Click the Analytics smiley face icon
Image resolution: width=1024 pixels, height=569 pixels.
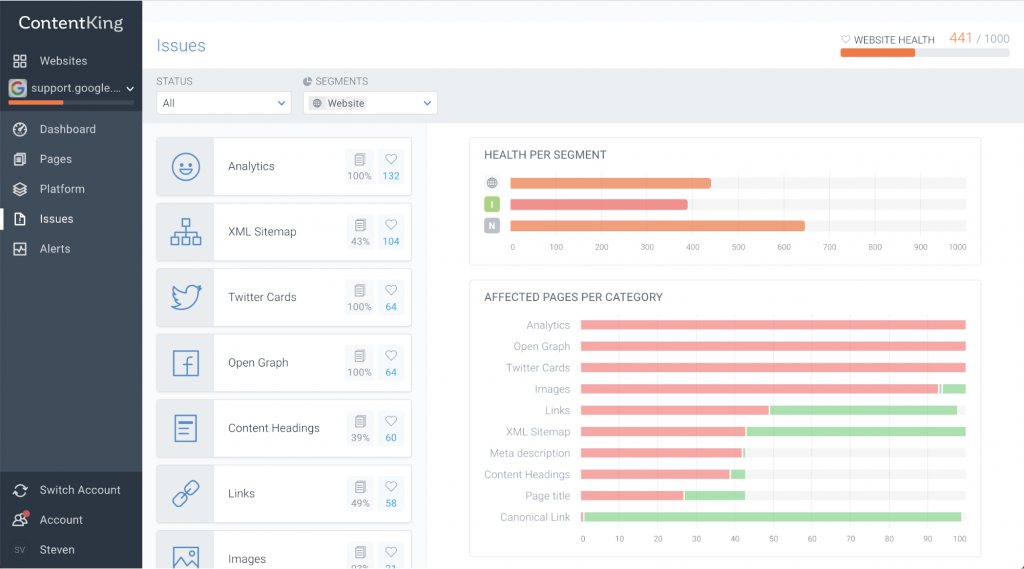185,167
